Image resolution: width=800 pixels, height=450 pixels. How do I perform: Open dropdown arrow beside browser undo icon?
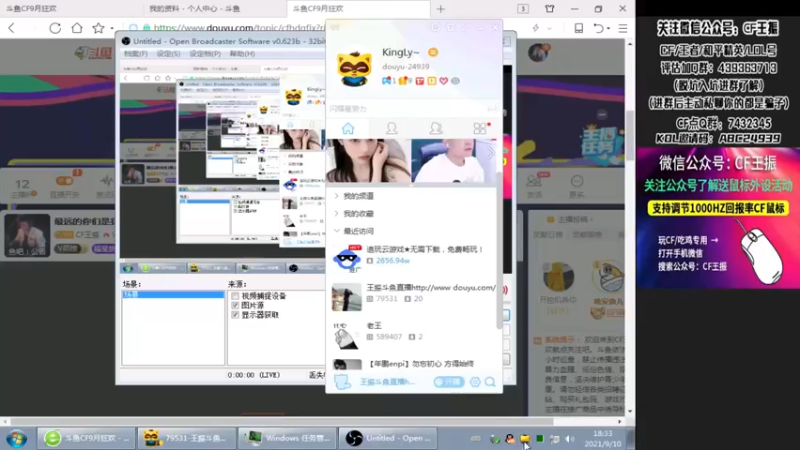pyautogui.click(x=608, y=28)
